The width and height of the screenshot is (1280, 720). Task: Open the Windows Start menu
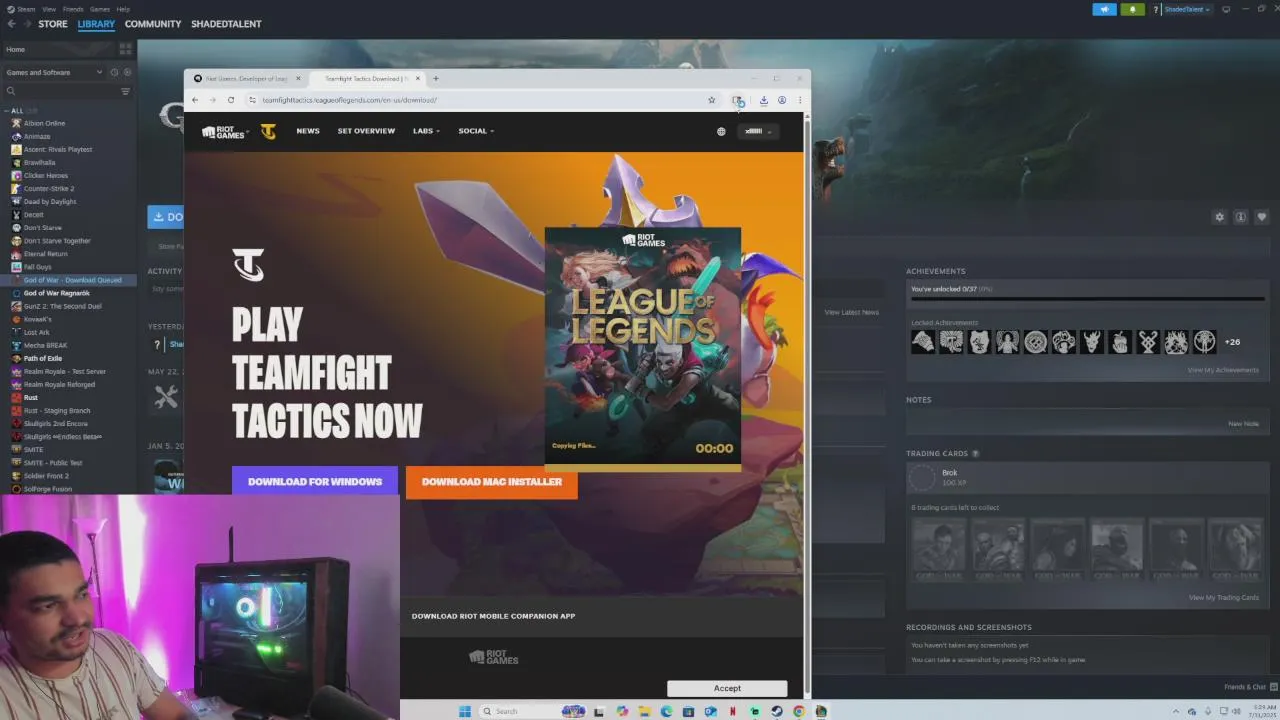[x=465, y=711]
